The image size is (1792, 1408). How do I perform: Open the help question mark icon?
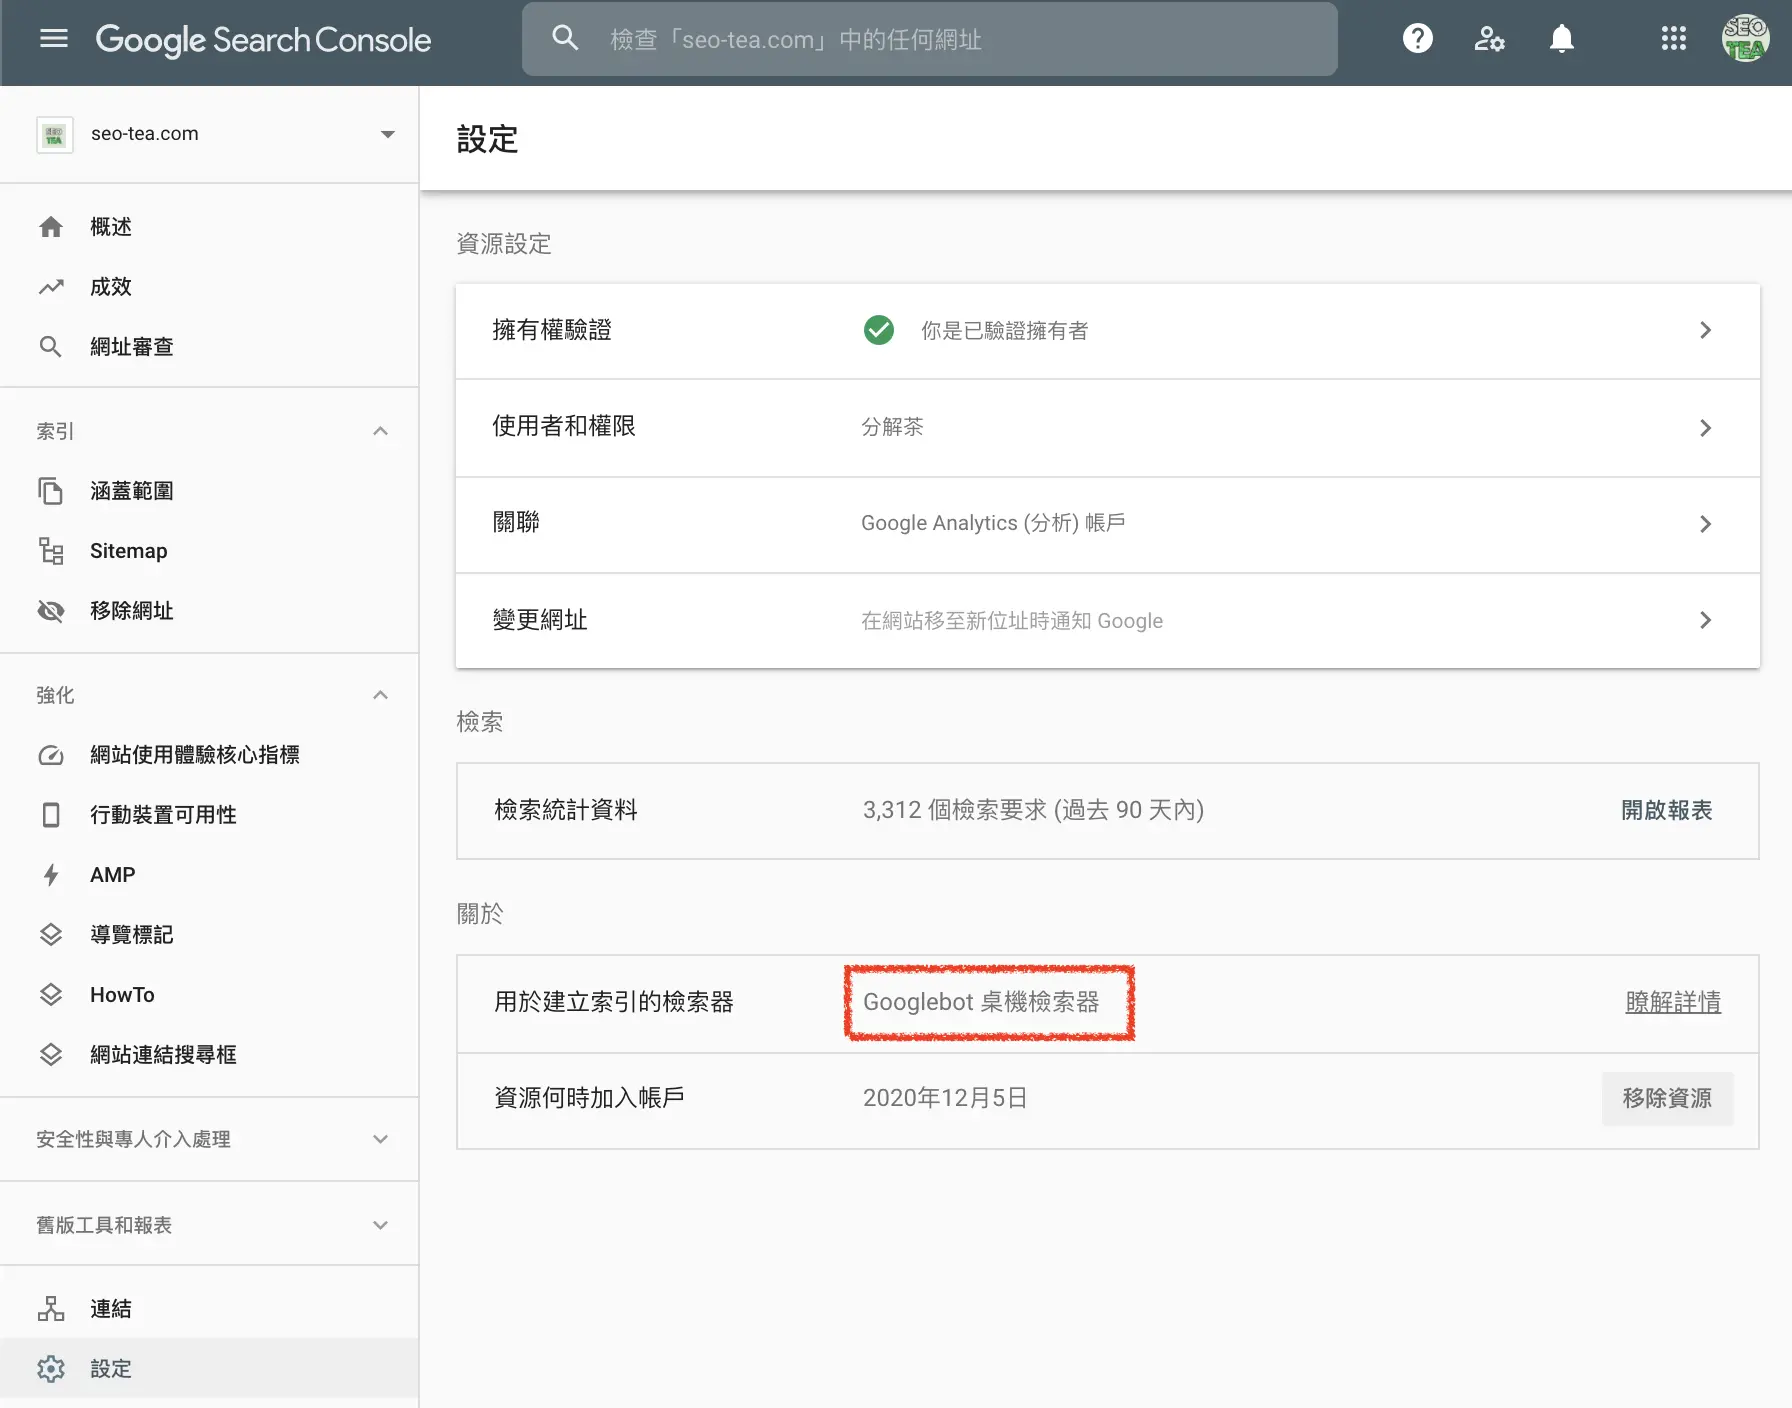1417,39
